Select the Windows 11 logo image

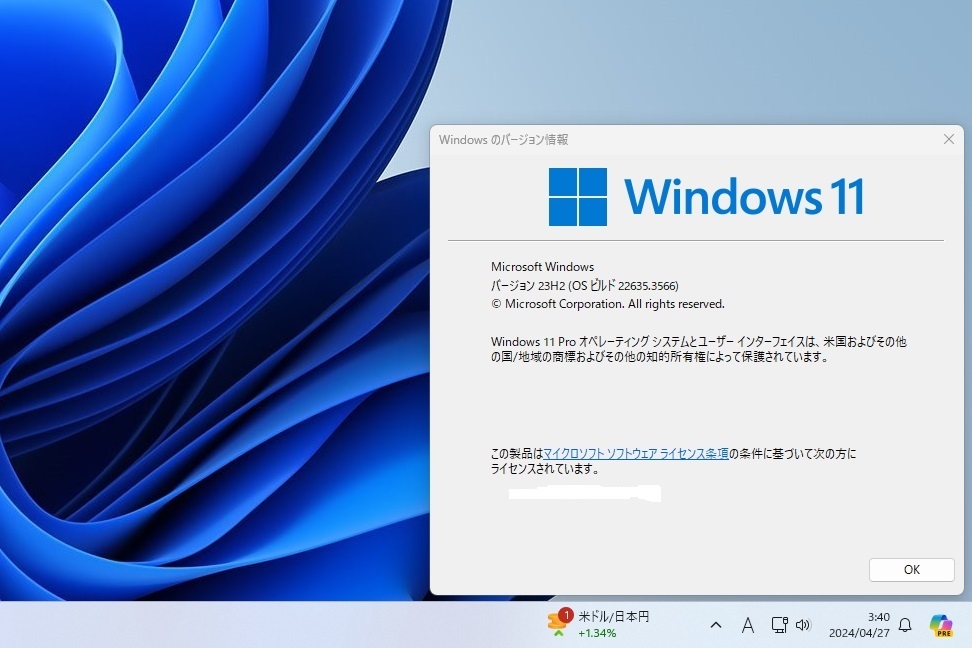[x=706, y=196]
